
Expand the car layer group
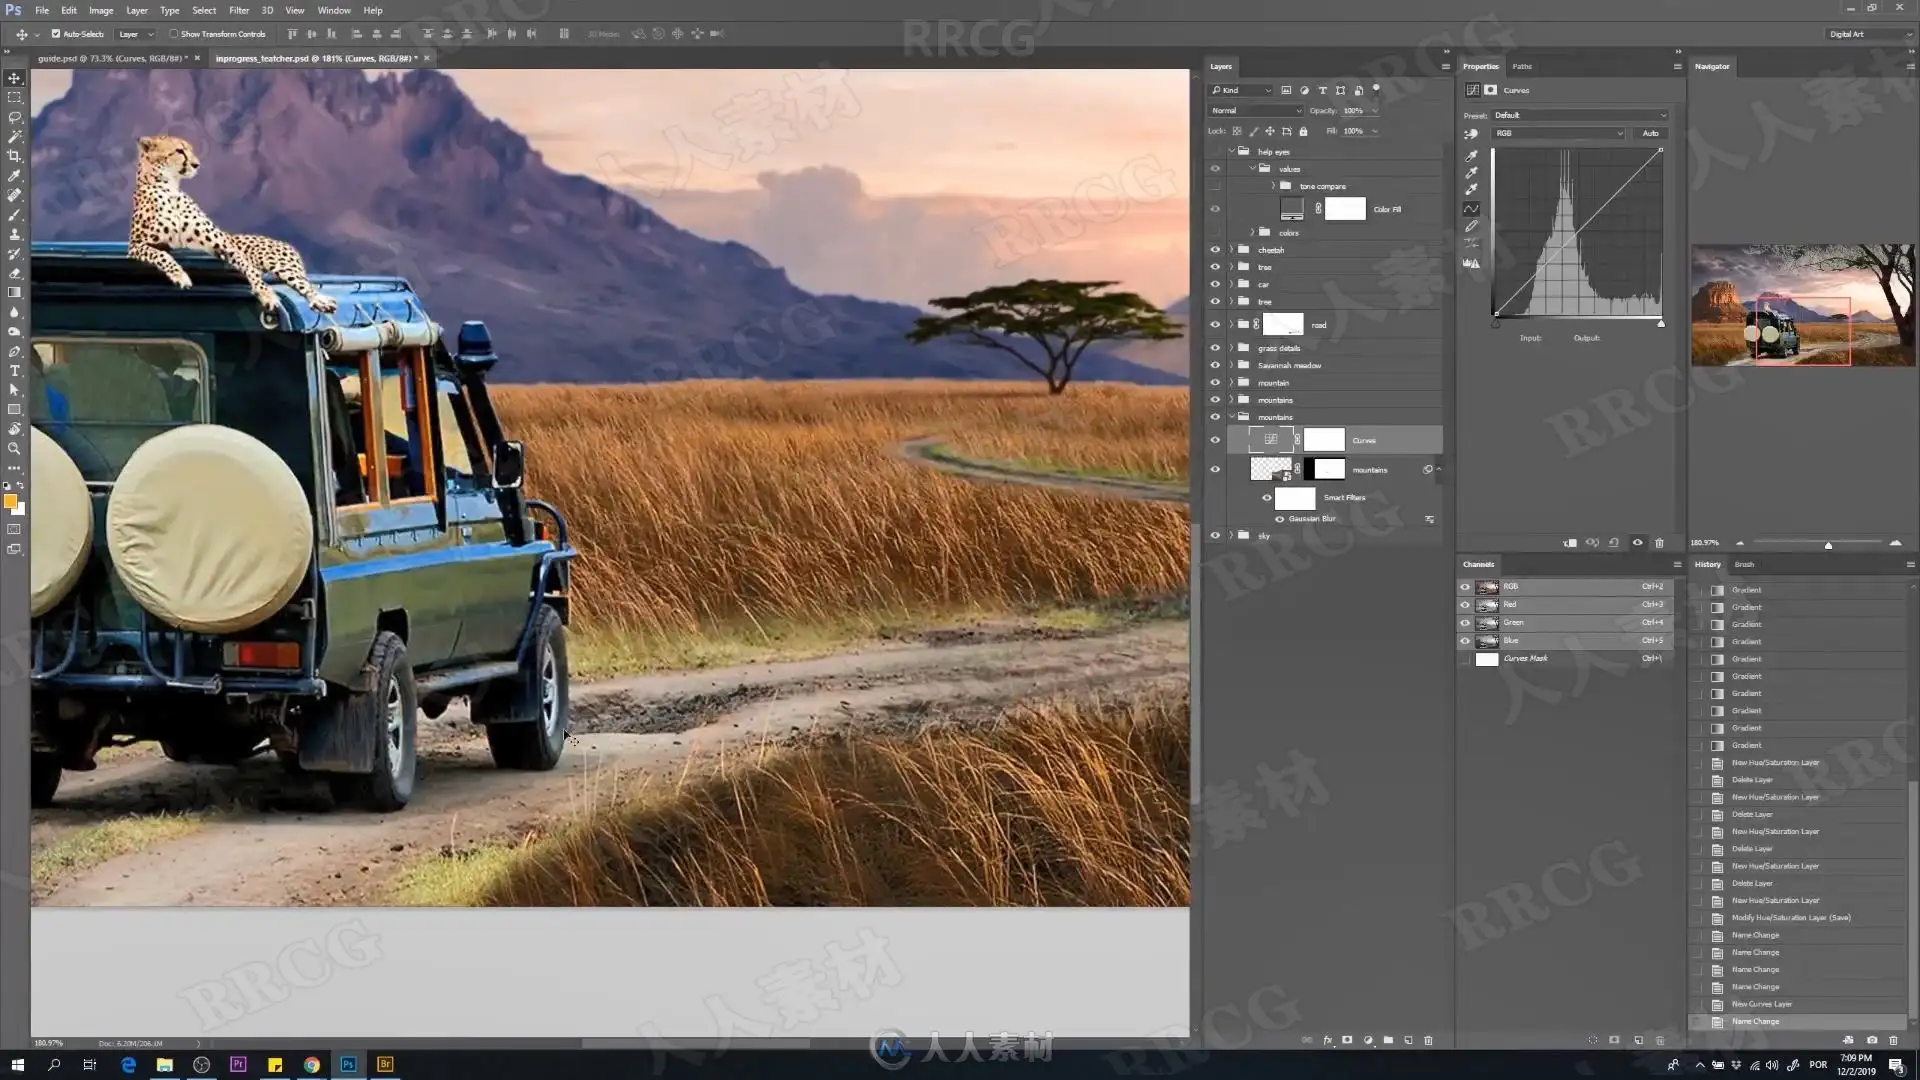(x=1231, y=284)
